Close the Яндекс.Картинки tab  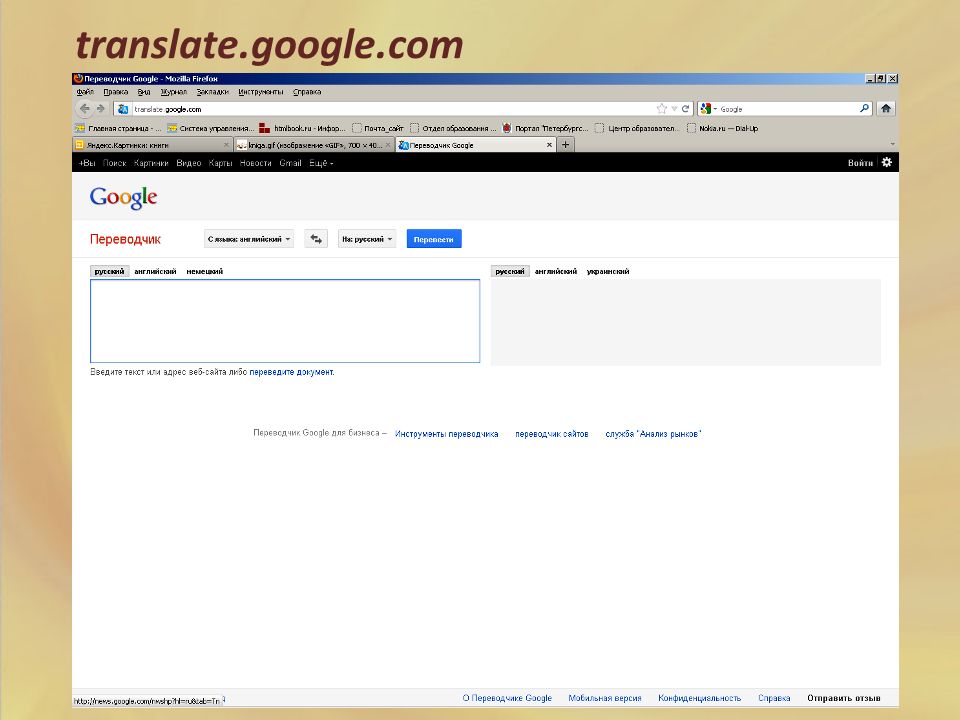(226, 145)
